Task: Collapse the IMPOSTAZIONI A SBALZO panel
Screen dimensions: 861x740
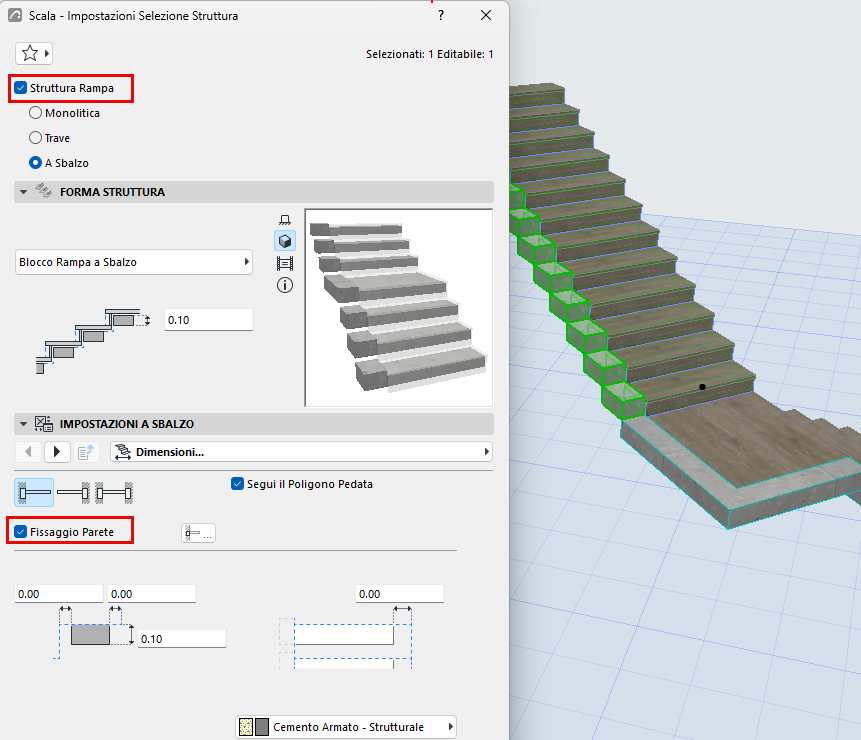Action: 24,424
